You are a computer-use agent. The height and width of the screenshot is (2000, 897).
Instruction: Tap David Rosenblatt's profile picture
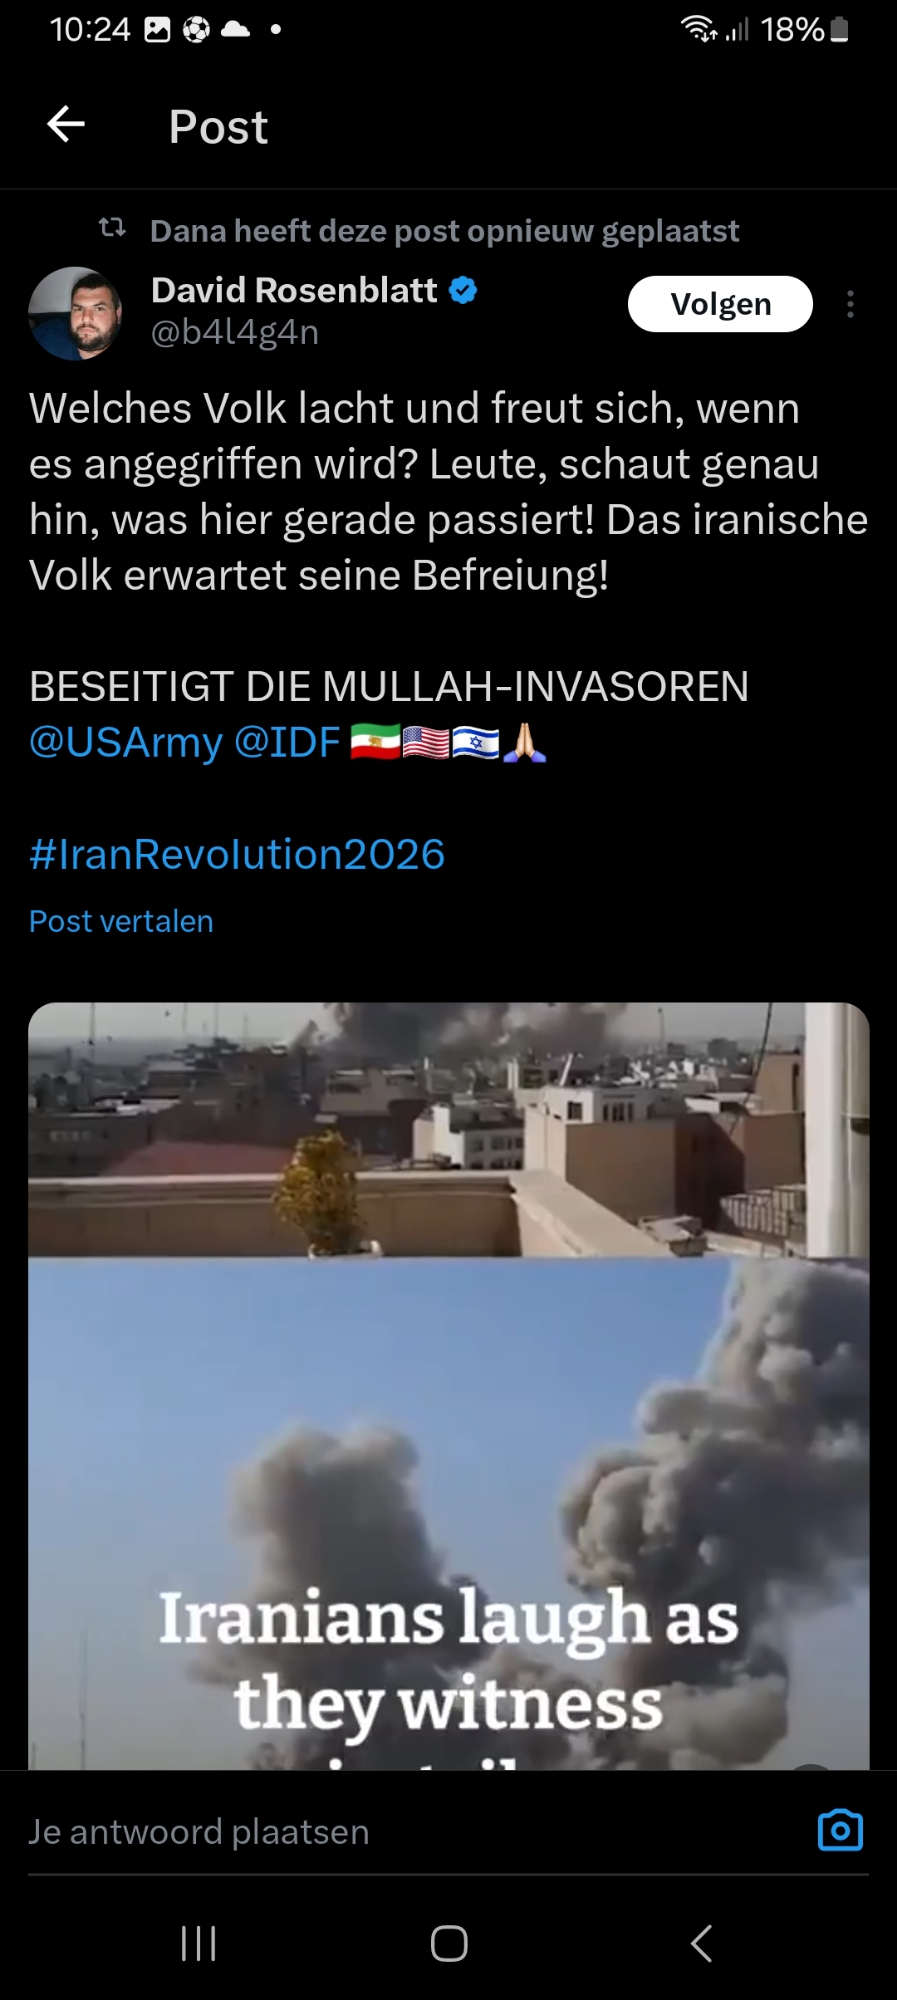click(x=76, y=313)
